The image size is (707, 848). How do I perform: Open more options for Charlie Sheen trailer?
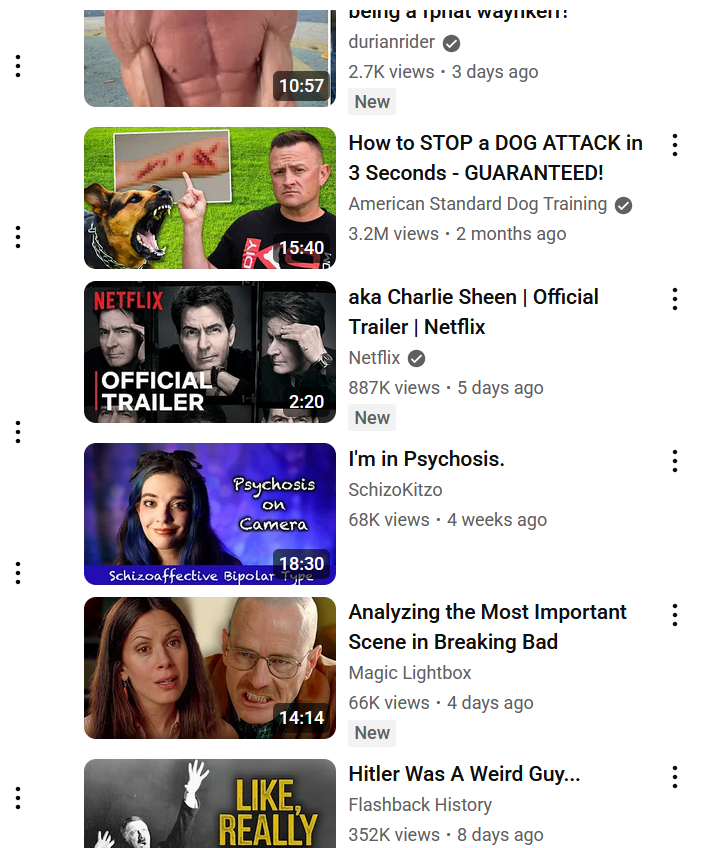coord(675,299)
